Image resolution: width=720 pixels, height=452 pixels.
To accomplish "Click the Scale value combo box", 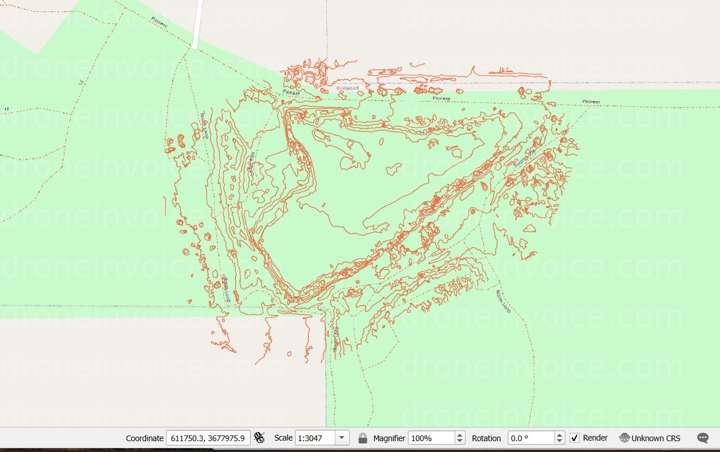I will 315,438.
